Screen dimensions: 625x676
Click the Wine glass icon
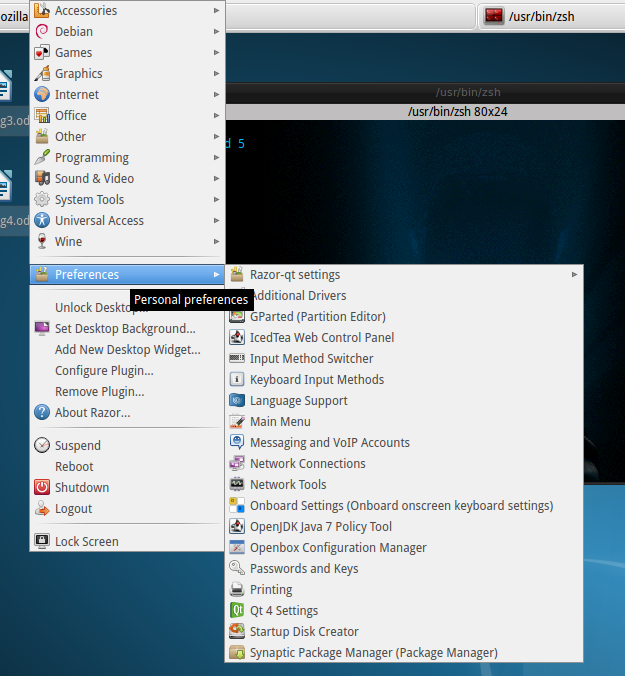[42, 241]
